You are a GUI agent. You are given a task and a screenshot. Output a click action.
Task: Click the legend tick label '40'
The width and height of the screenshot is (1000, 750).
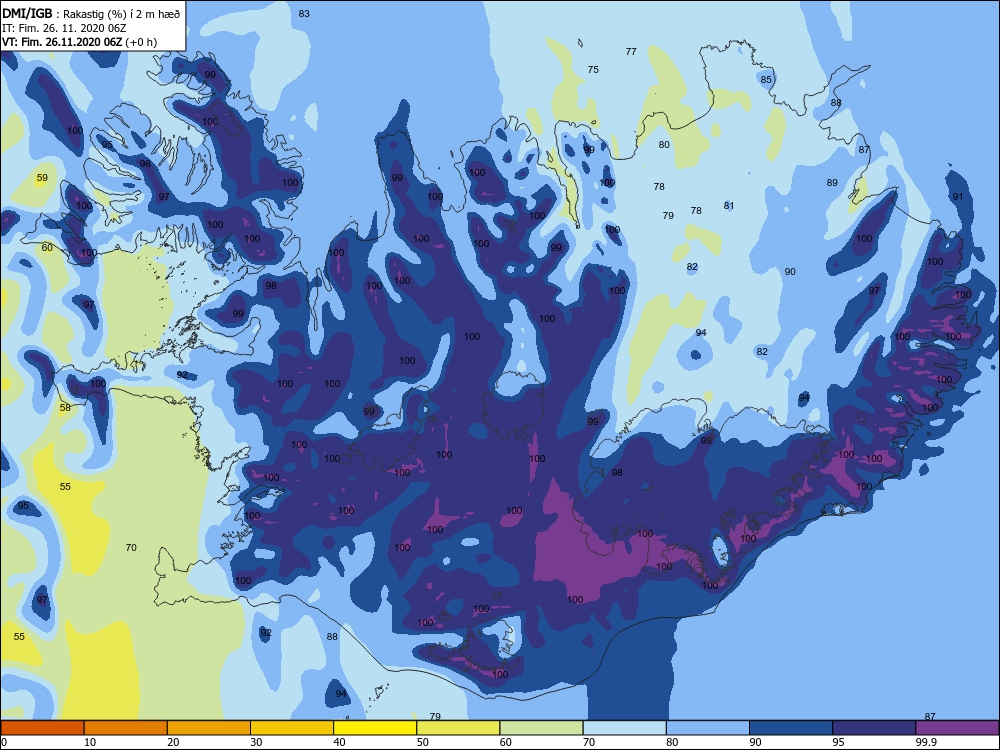pyautogui.click(x=339, y=742)
